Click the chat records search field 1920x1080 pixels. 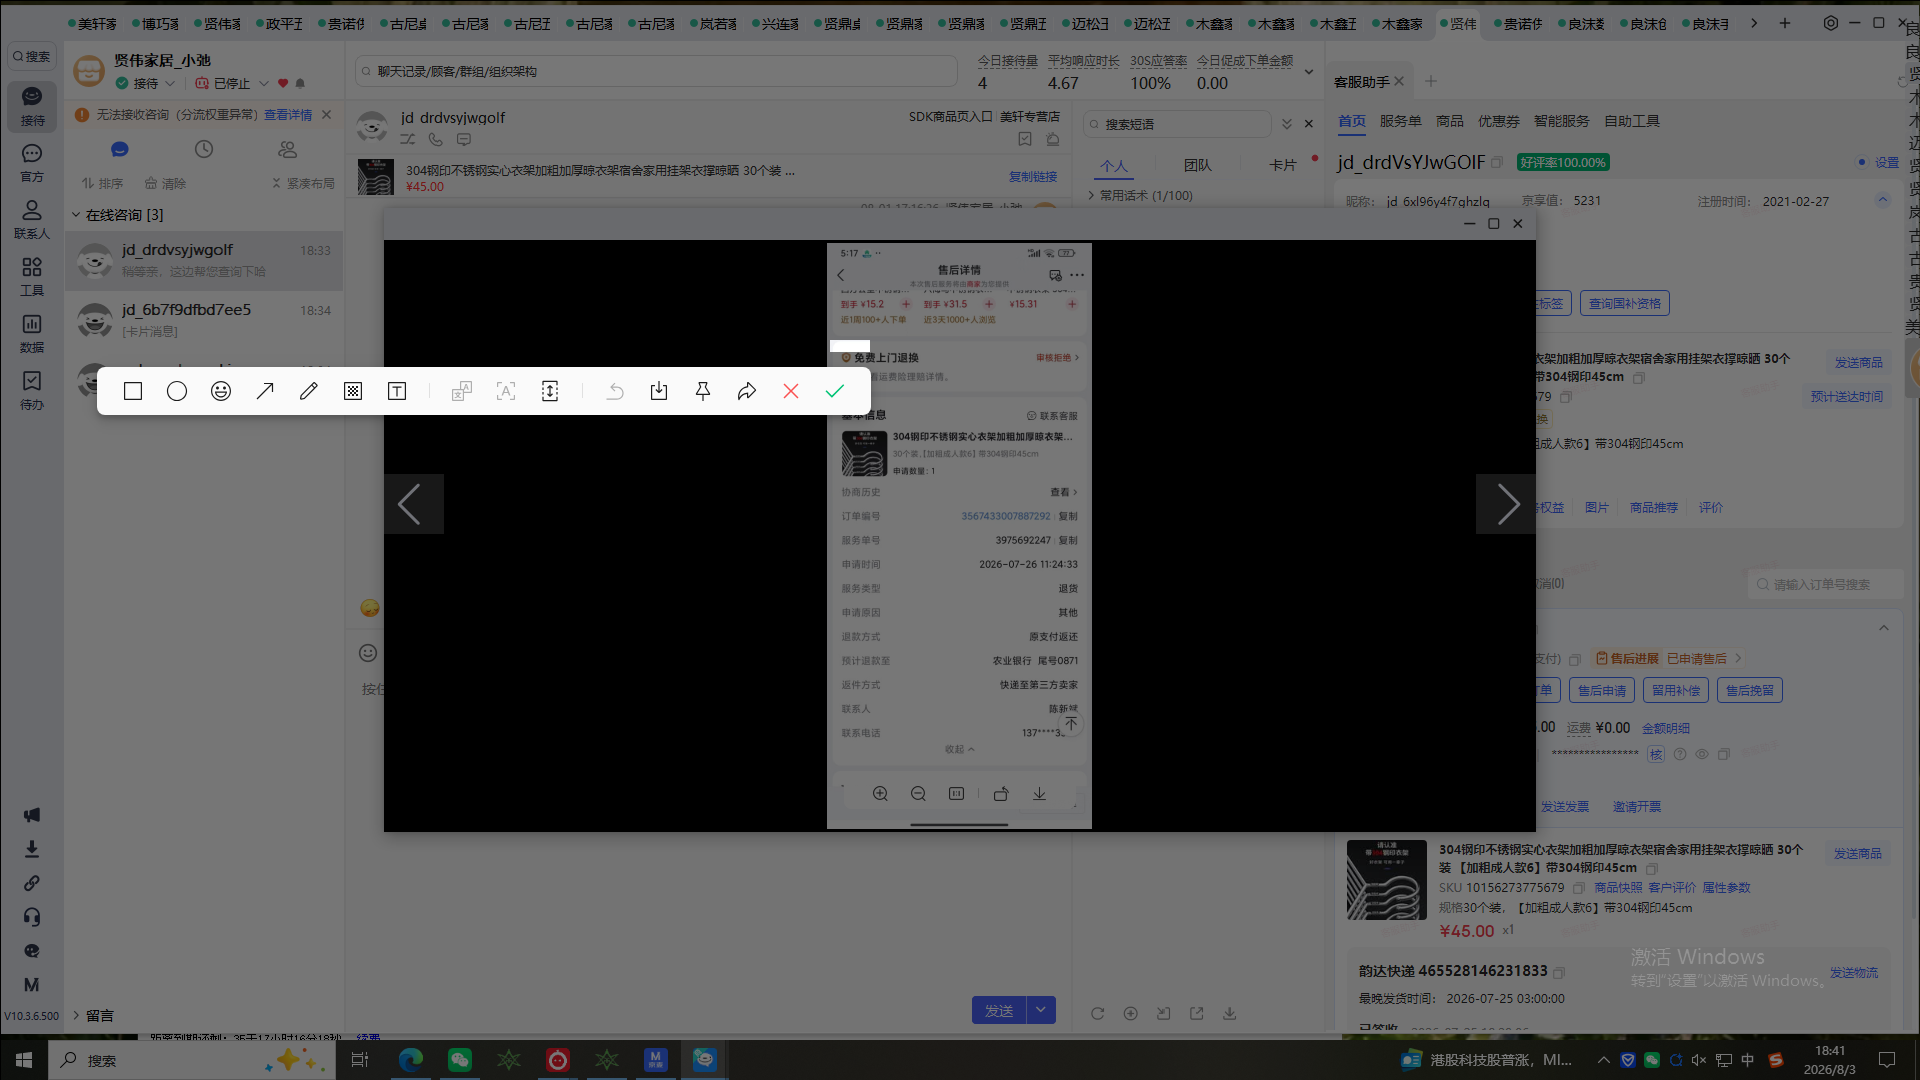pyautogui.click(x=656, y=71)
